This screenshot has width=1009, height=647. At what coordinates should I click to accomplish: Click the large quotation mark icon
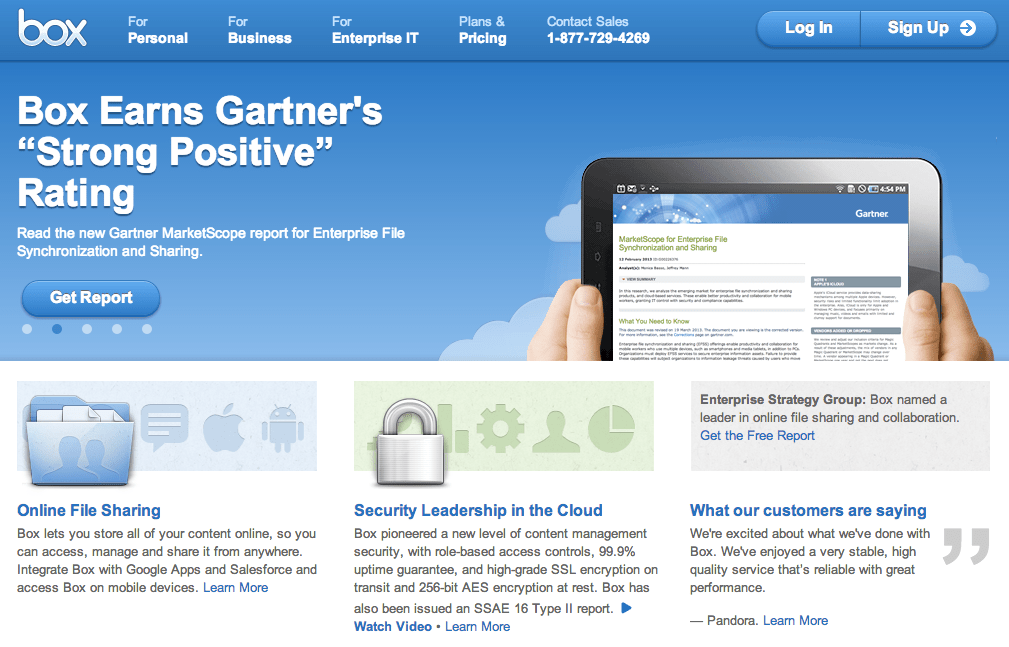tap(966, 547)
